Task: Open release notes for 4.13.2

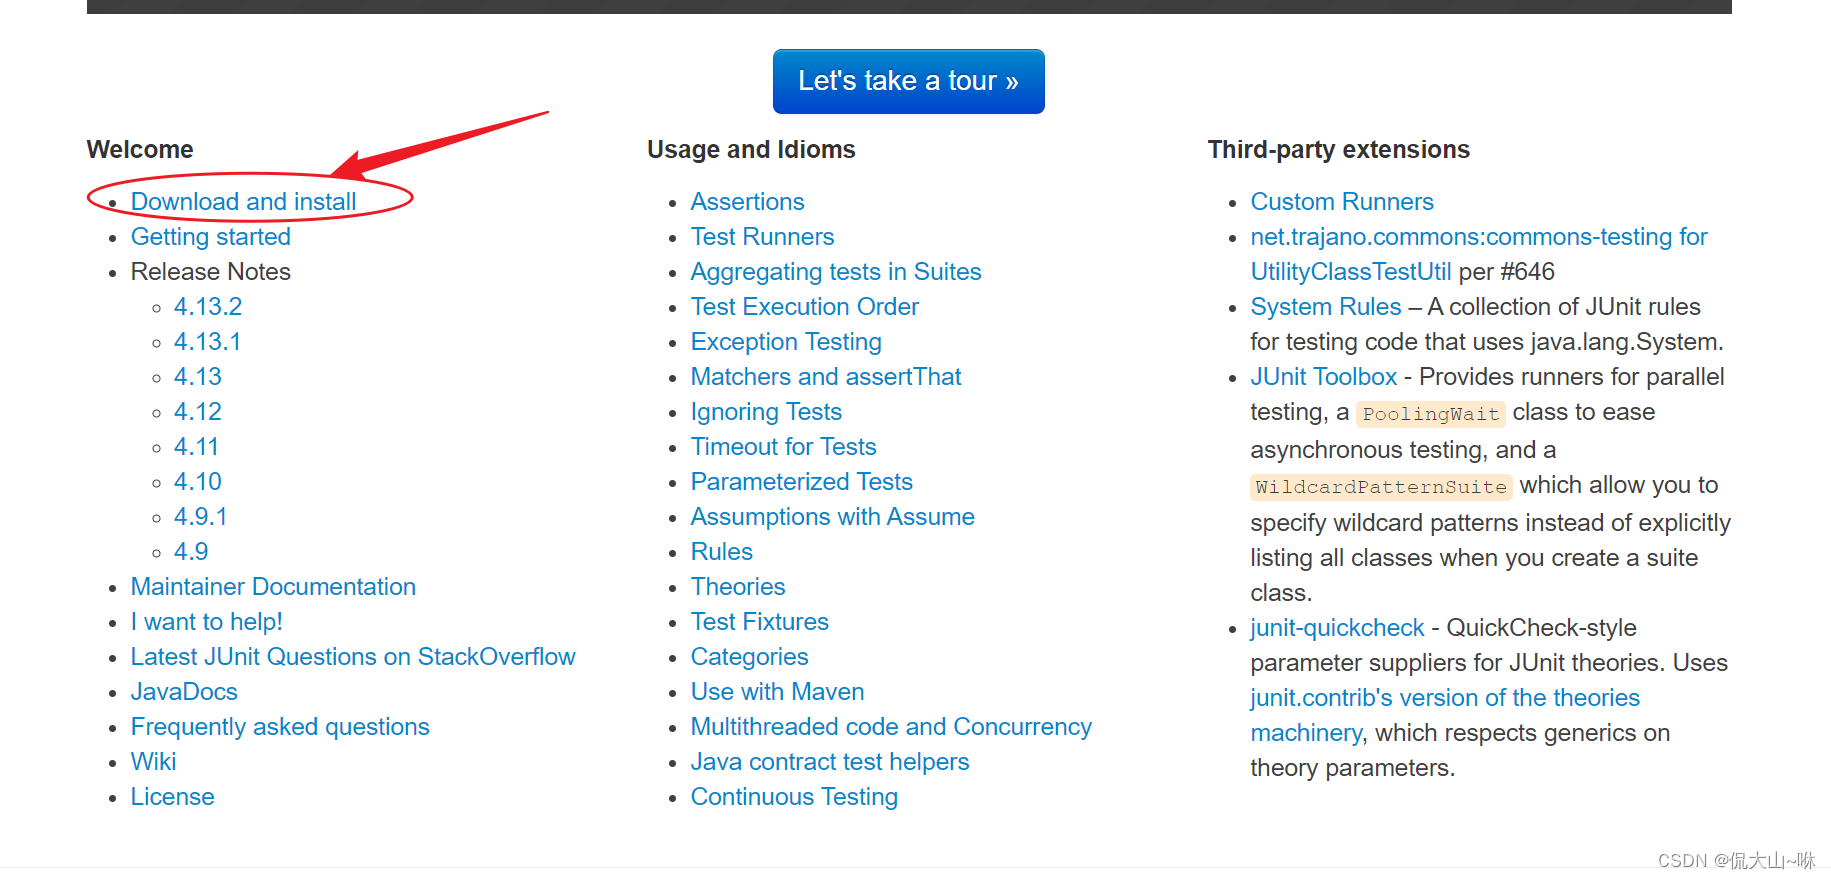Action: click(208, 307)
